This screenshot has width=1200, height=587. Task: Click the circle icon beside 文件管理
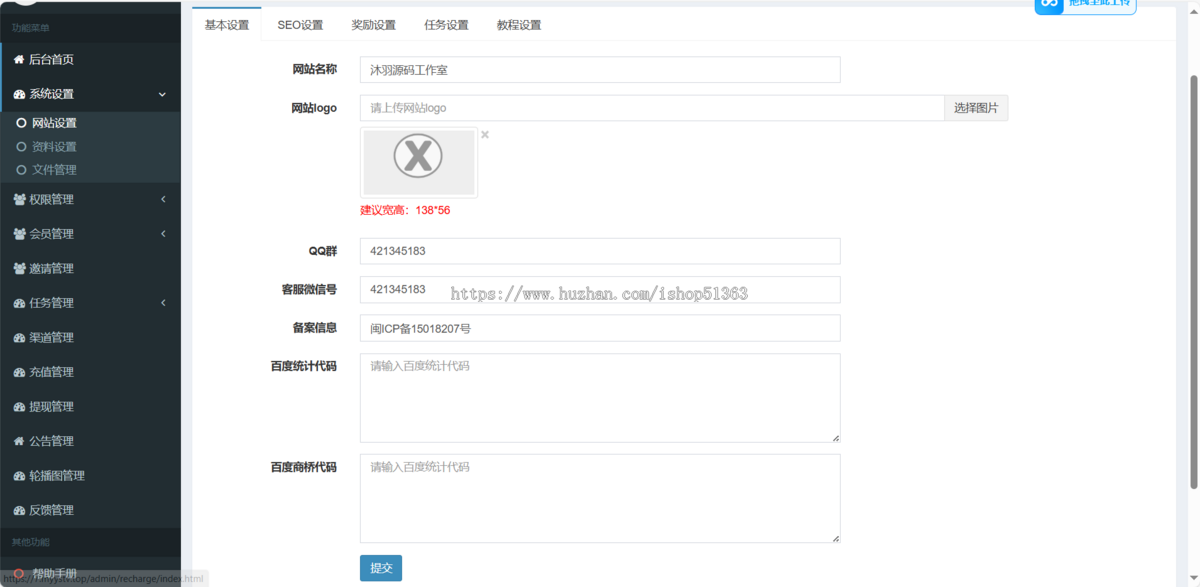21,170
